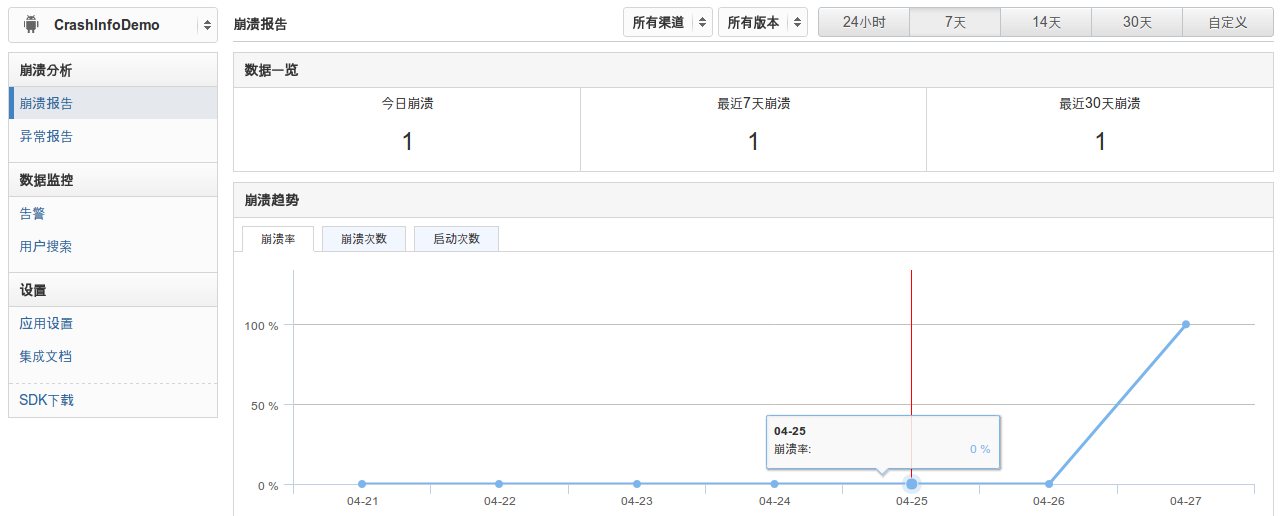Viewport: 1282px width, 516px height.
Task: Click the 数据一览 panel header
Action: tap(753, 70)
